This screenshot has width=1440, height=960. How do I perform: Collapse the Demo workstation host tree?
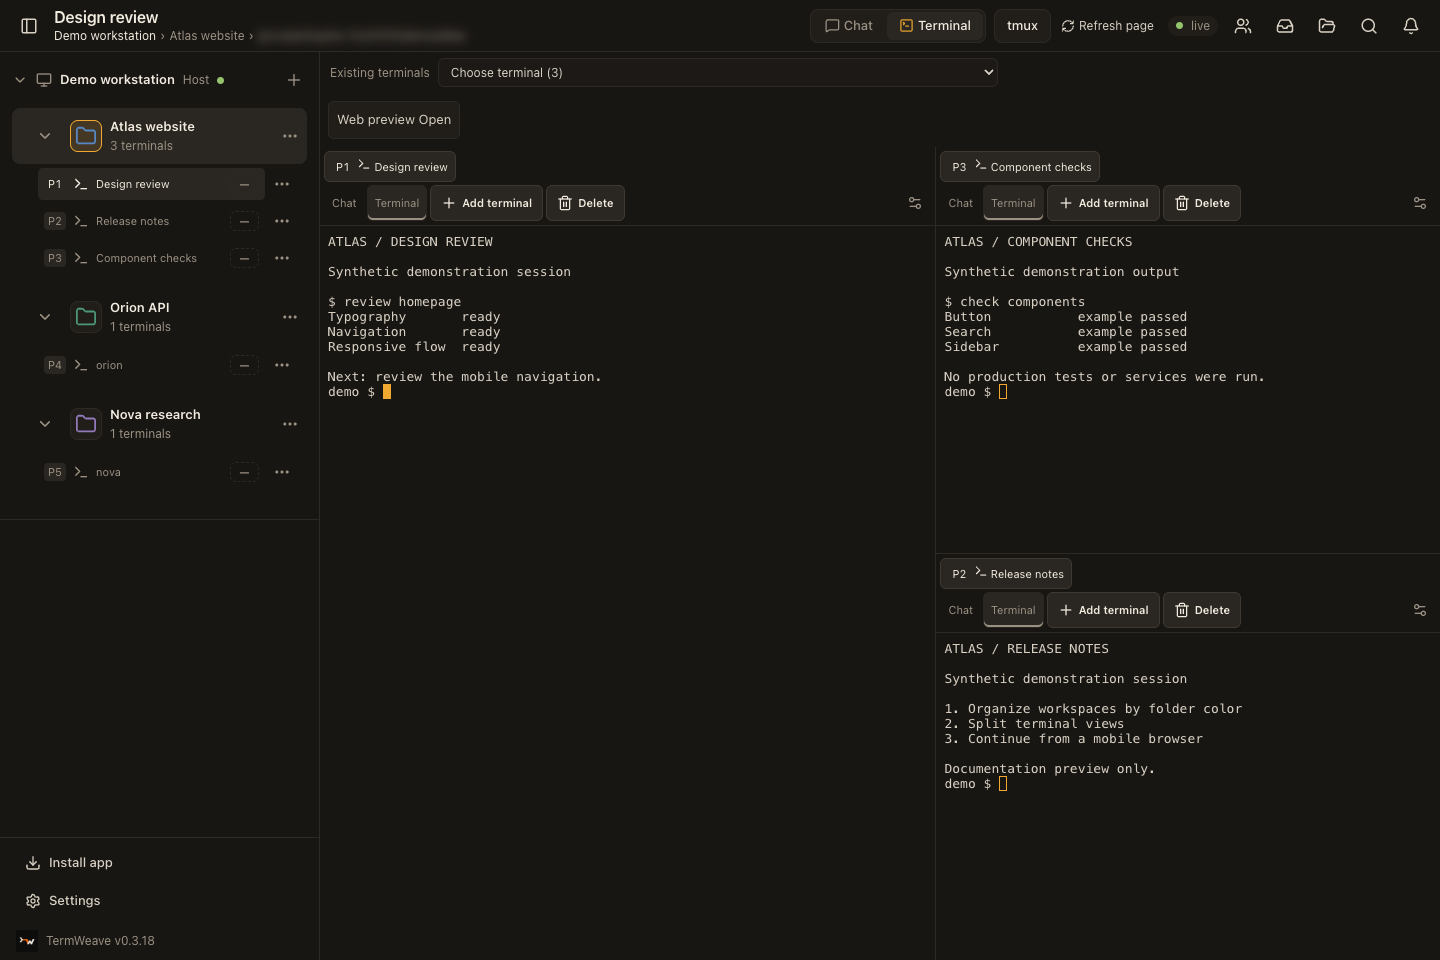(20, 80)
